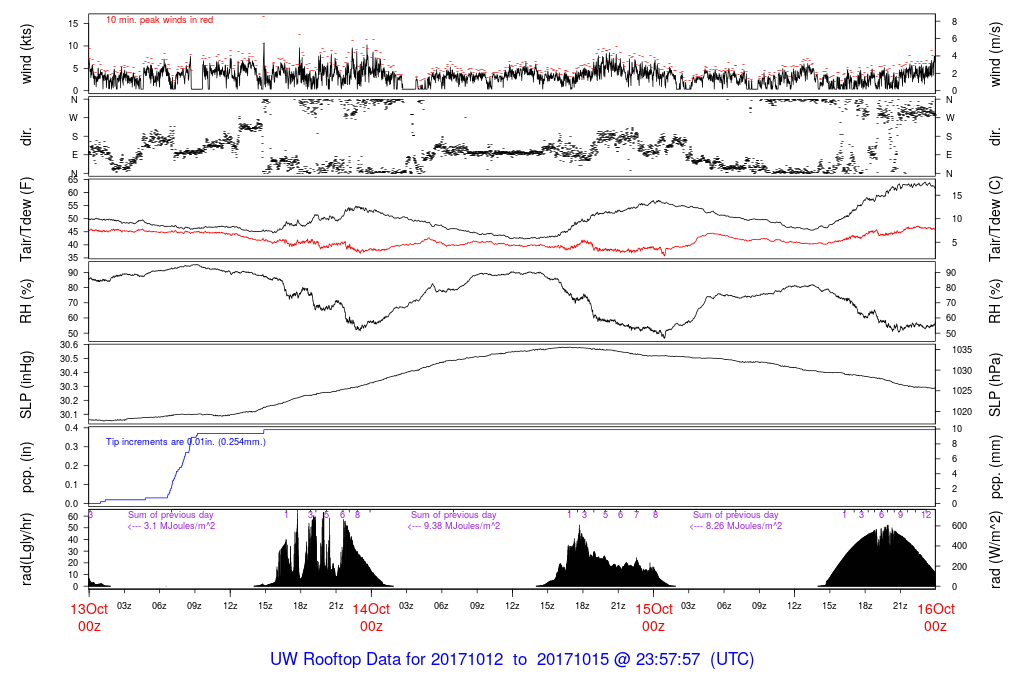
Task: Click the 'UW Rooftop Data for 20171012' title
Action: [x=387, y=660]
